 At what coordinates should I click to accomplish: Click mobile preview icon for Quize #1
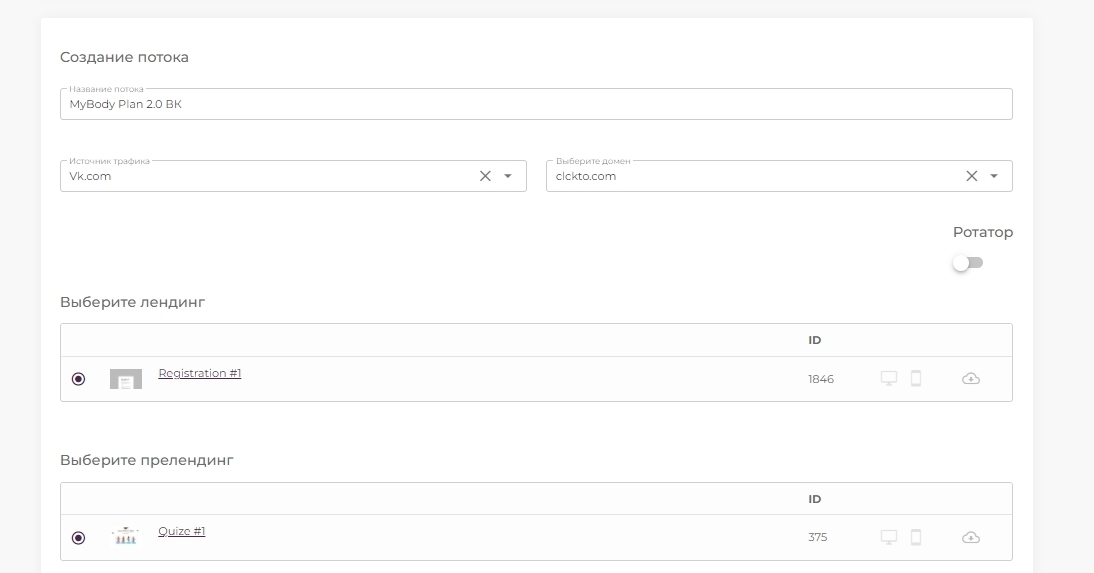pyautogui.click(x=916, y=537)
